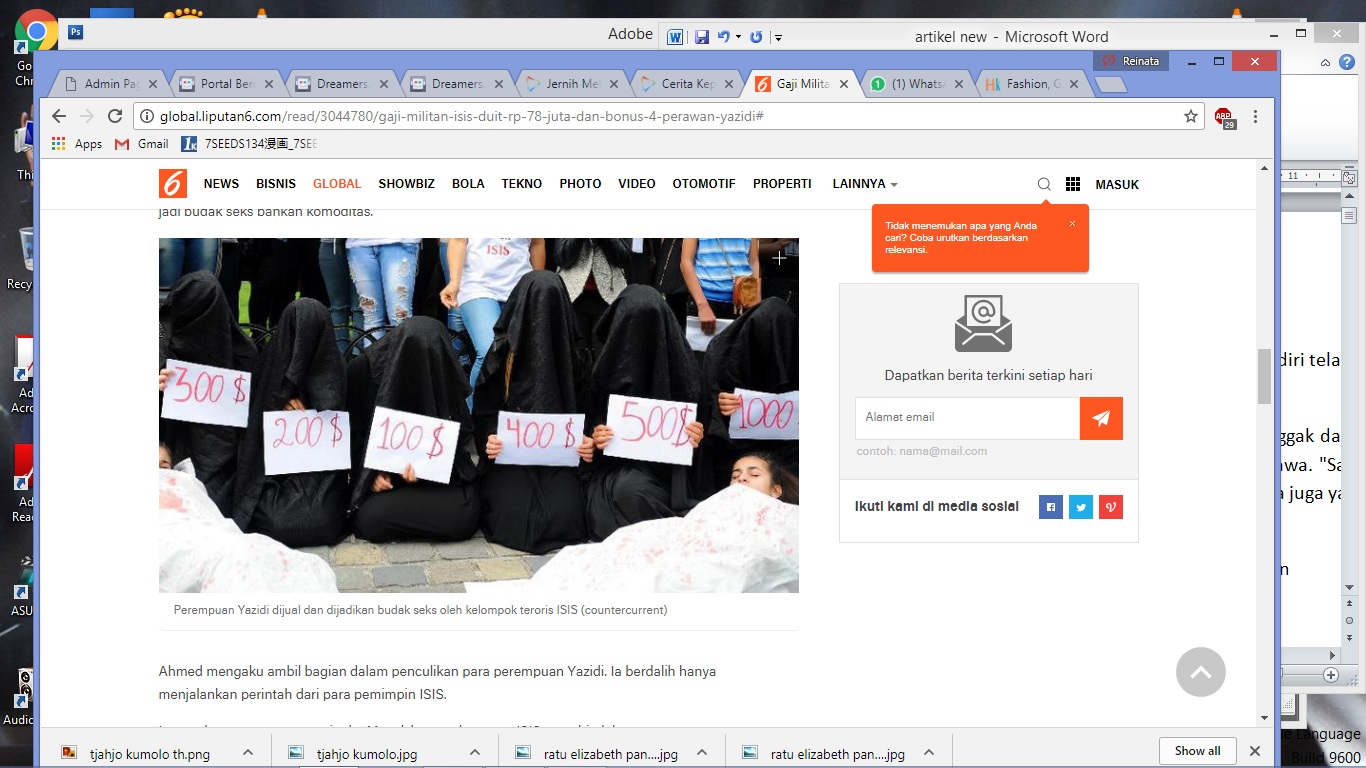Expand the LAINNYA navigation dropdown
Viewport: 1366px width, 768px height.
click(865, 184)
